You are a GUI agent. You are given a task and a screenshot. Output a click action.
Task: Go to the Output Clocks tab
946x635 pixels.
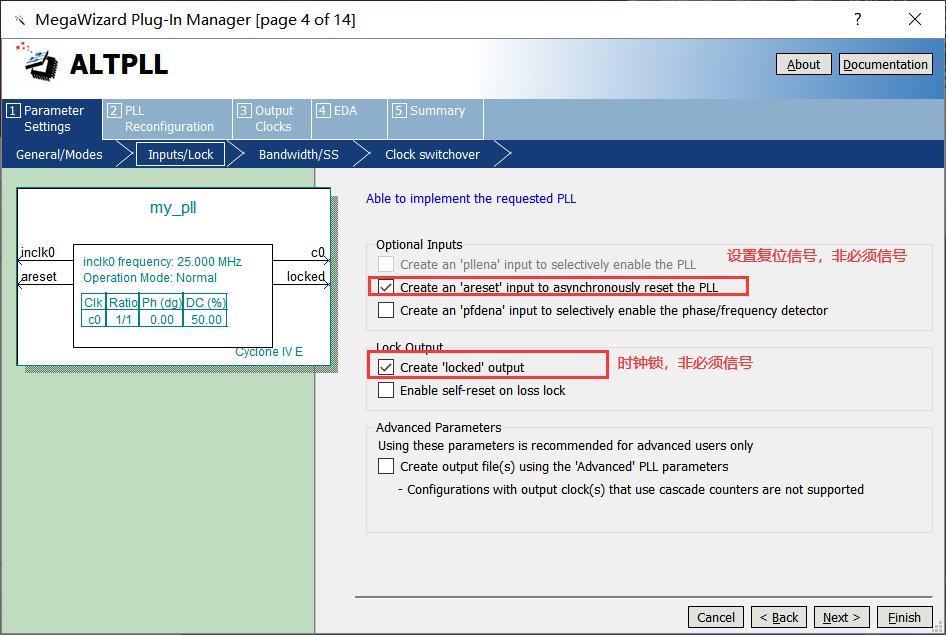click(272, 119)
